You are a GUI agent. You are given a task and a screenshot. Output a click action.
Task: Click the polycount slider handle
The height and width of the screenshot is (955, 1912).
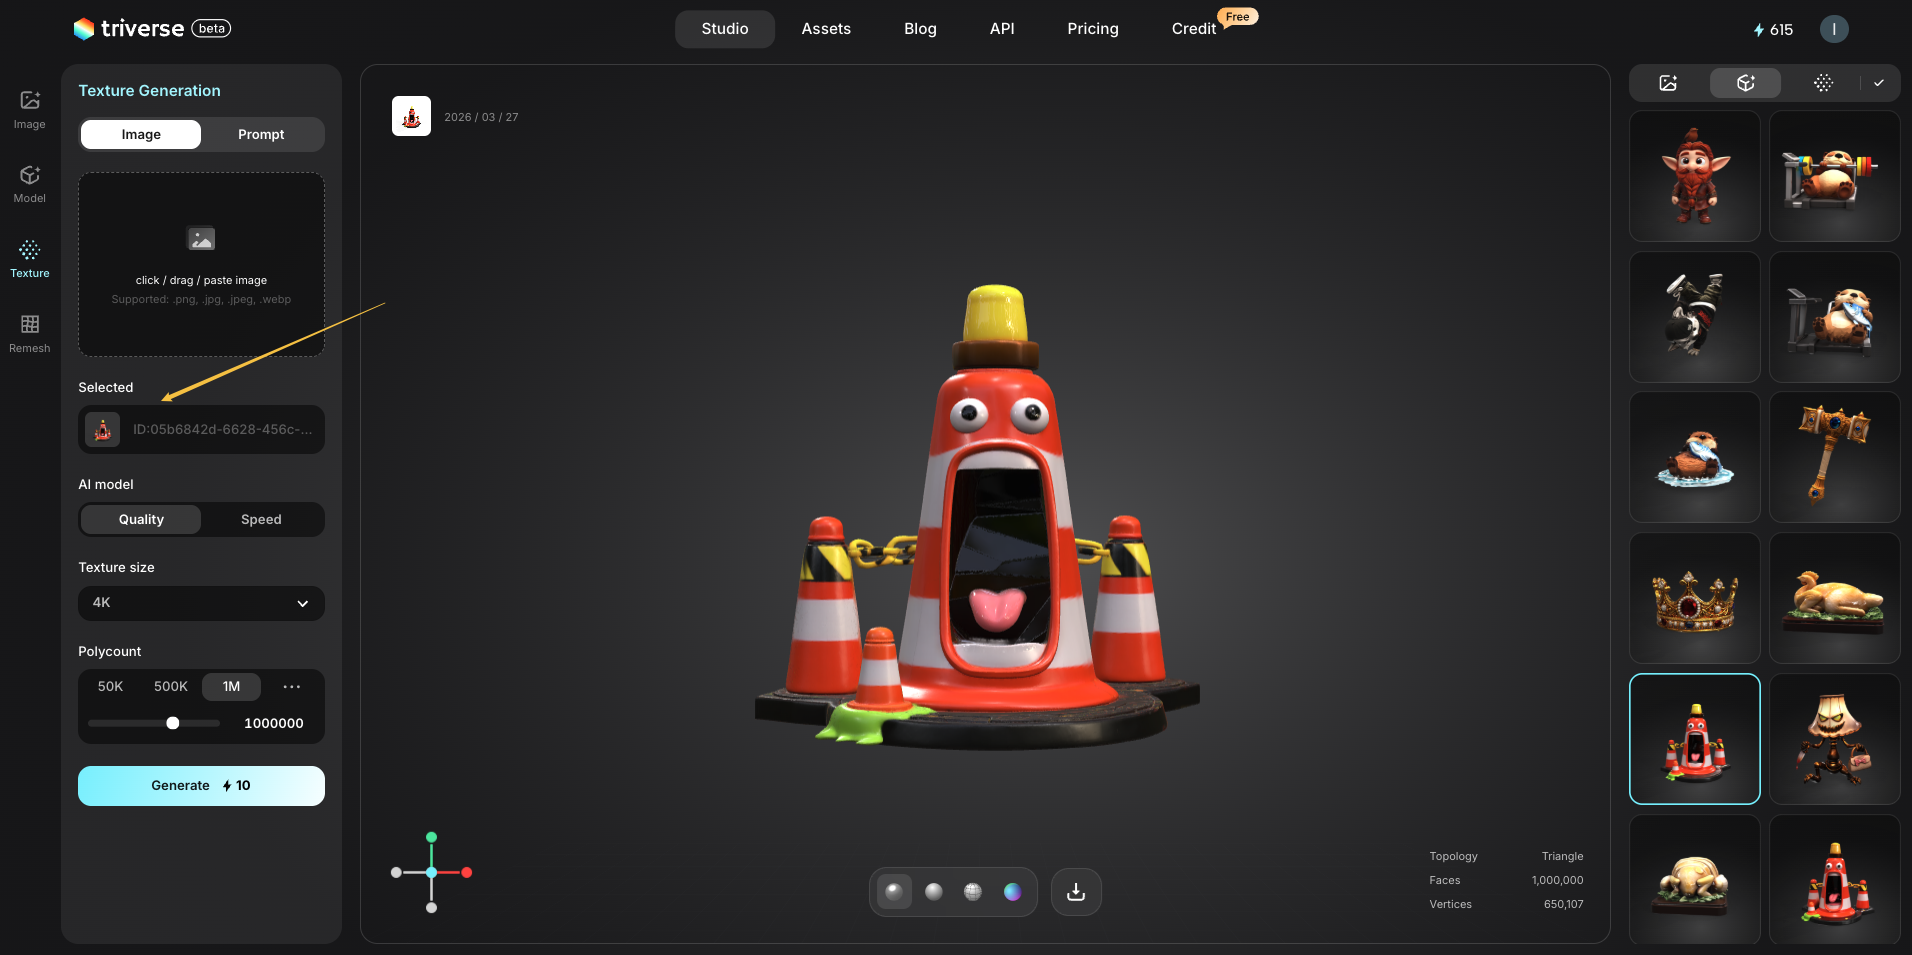173,723
